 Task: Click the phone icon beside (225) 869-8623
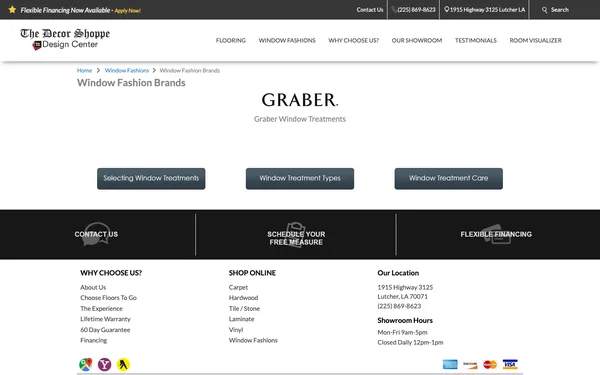[394, 10]
